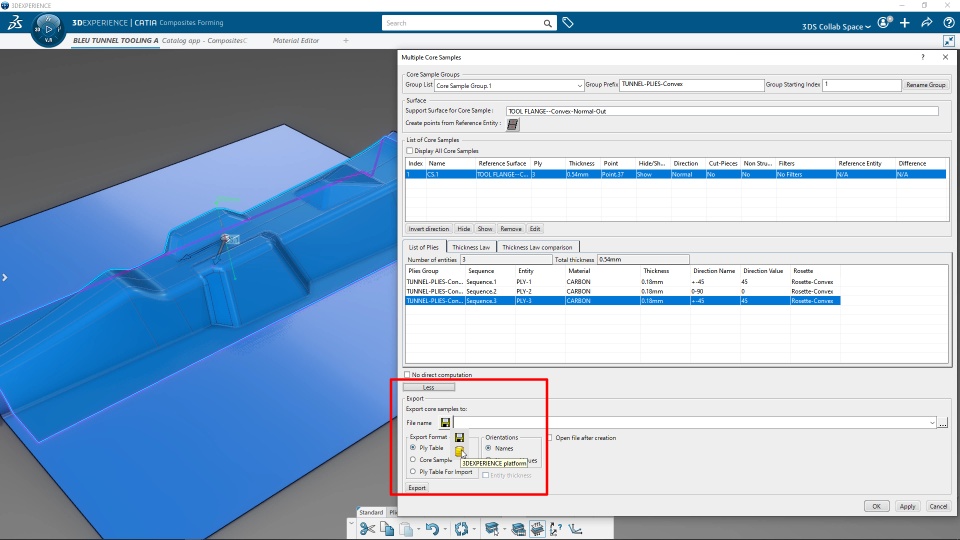The image size is (960, 540).
Task: Click the Create points from Reference Entity icon
Action: tap(512, 124)
